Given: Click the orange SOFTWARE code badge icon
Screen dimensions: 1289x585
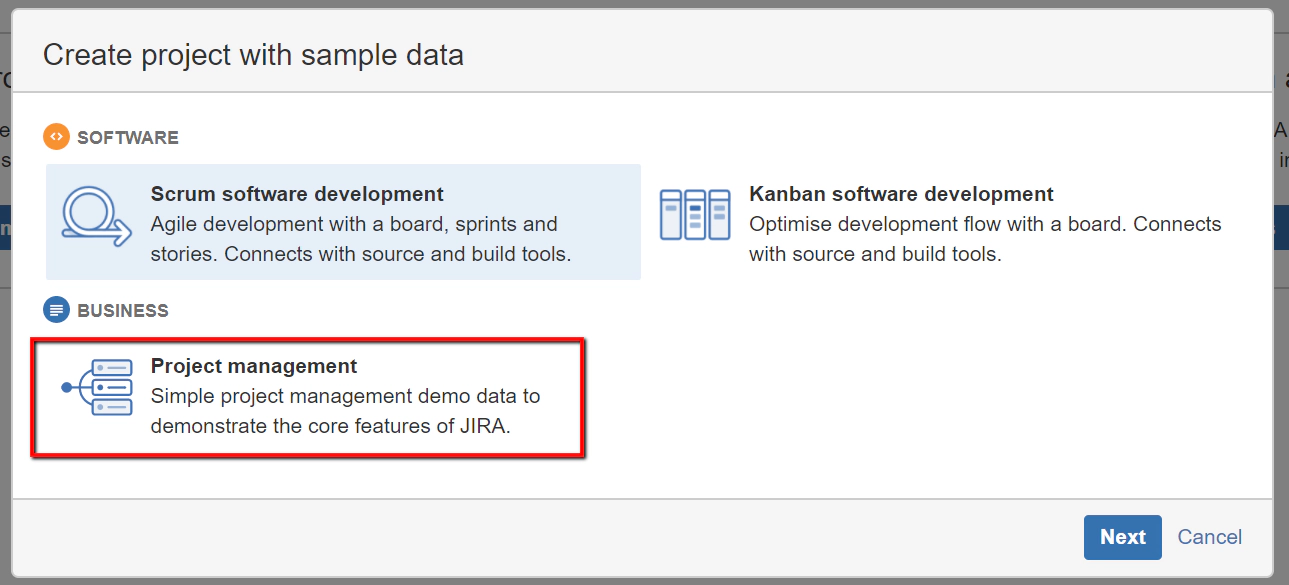Looking at the screenshot, I should coord(55,137).
